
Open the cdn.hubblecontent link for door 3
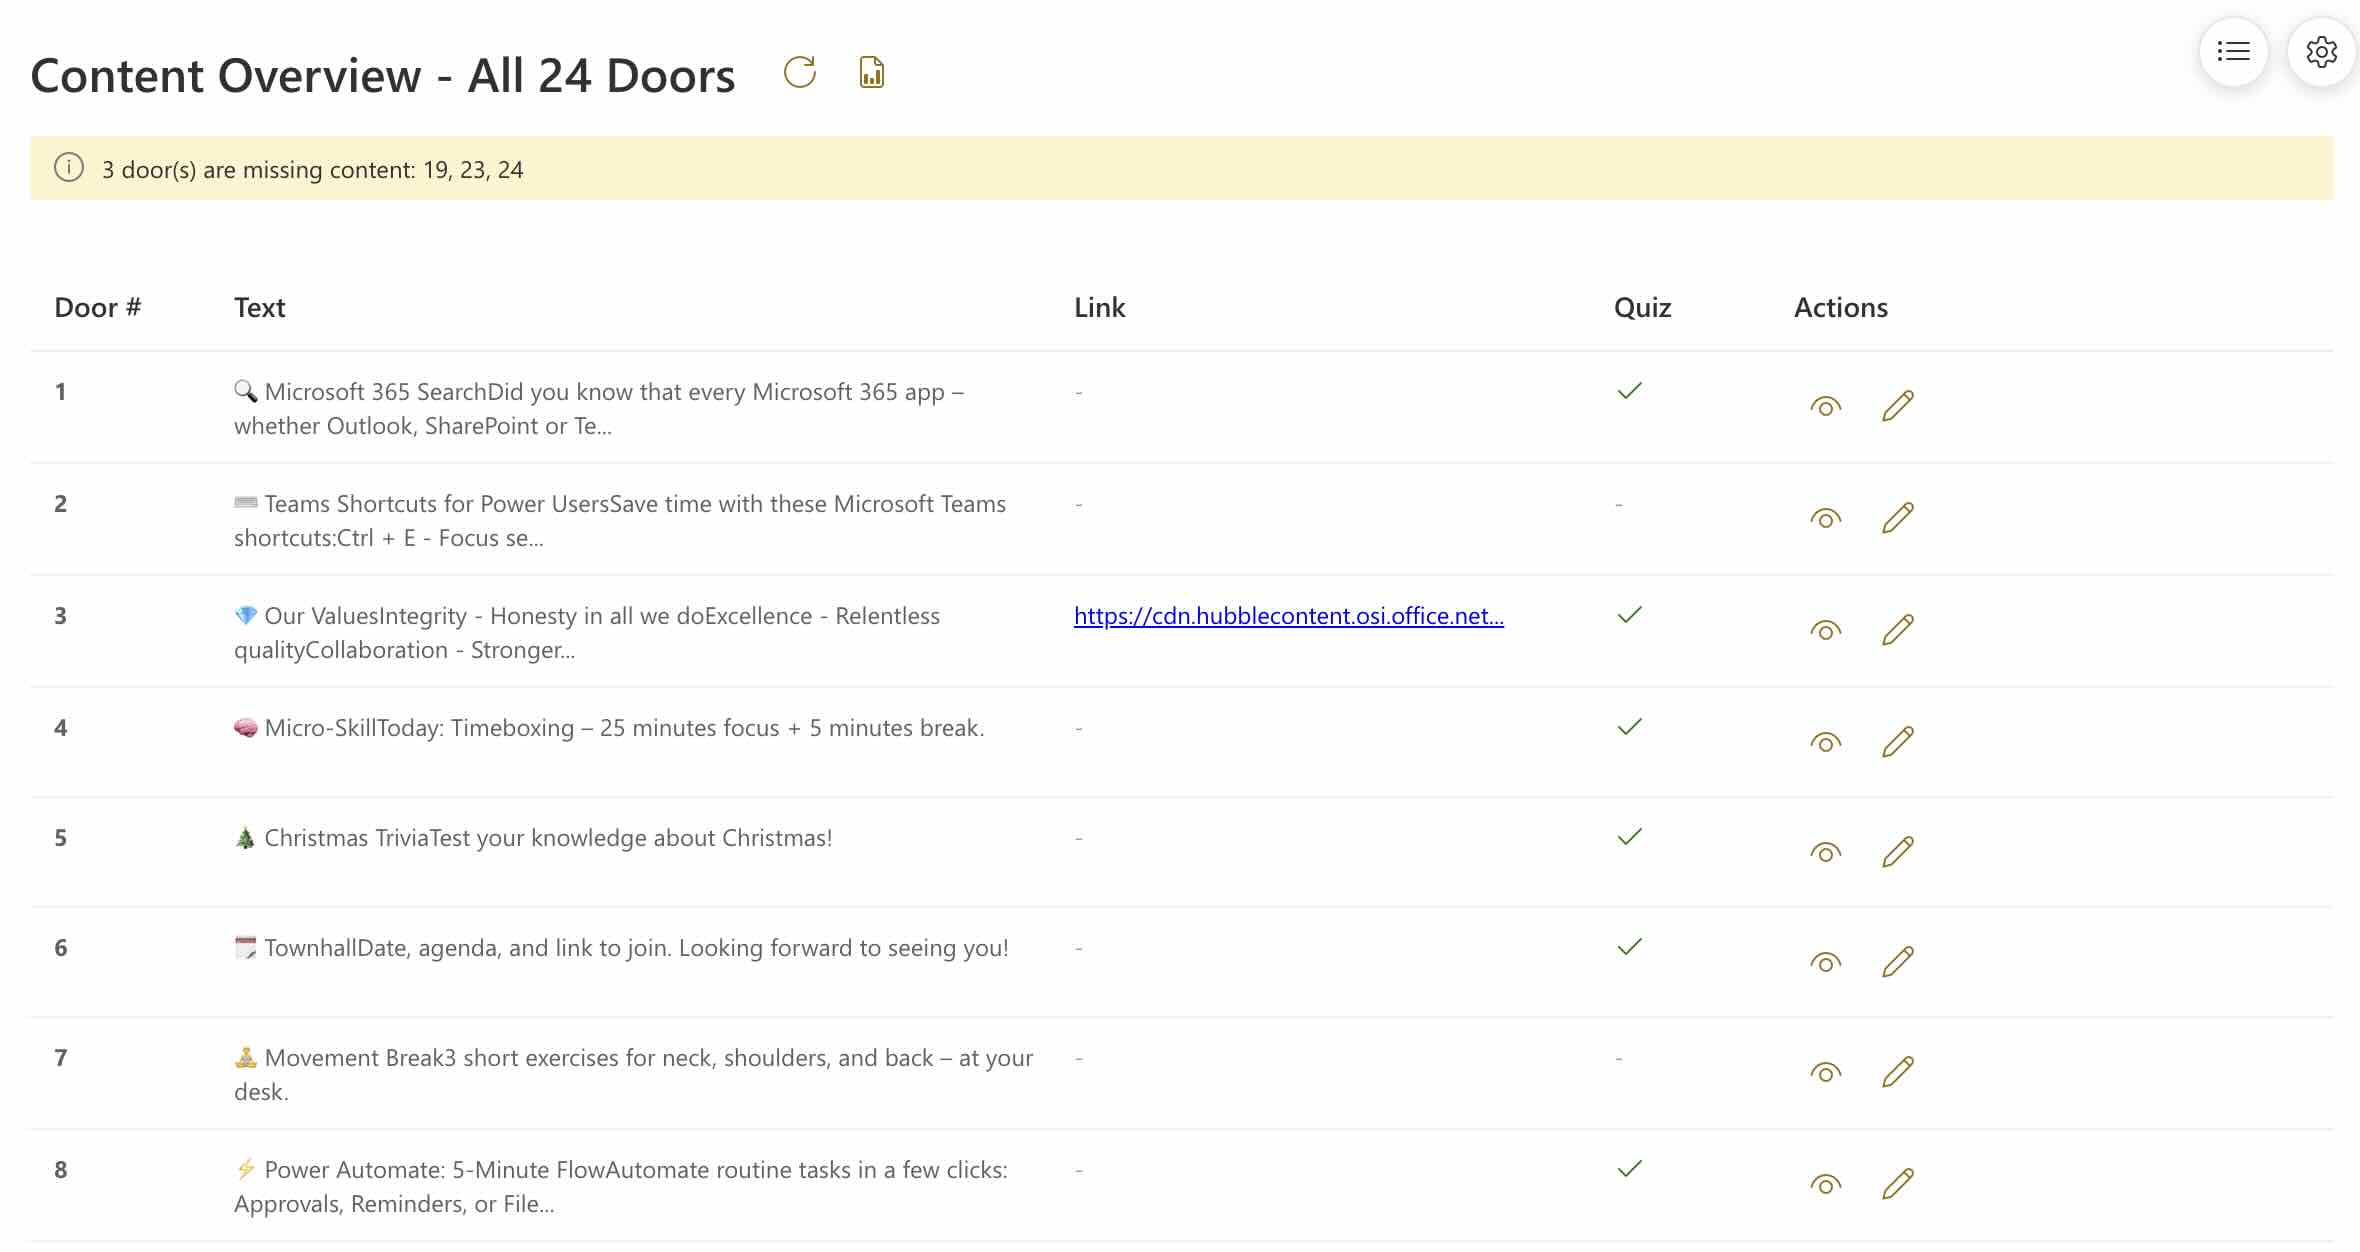1288,616
